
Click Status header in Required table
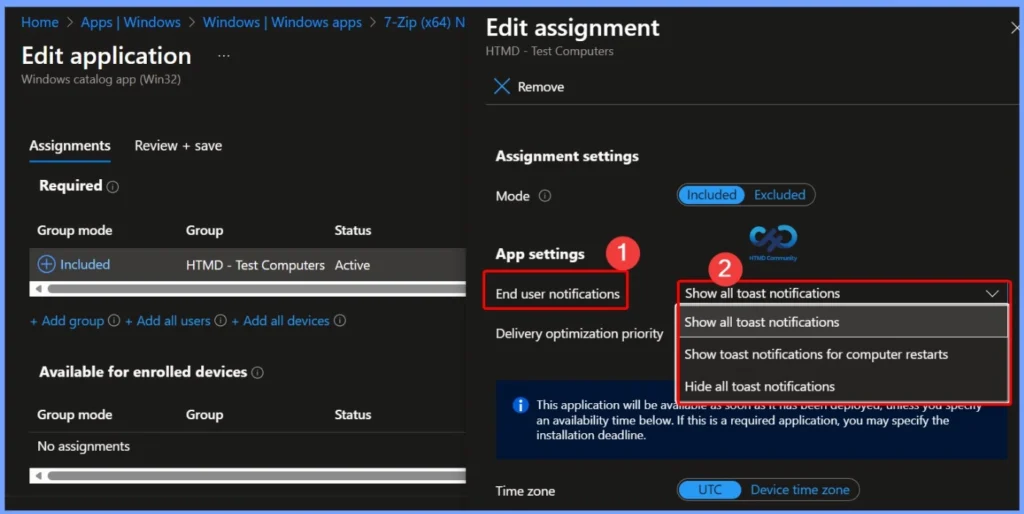pos(353,231)
